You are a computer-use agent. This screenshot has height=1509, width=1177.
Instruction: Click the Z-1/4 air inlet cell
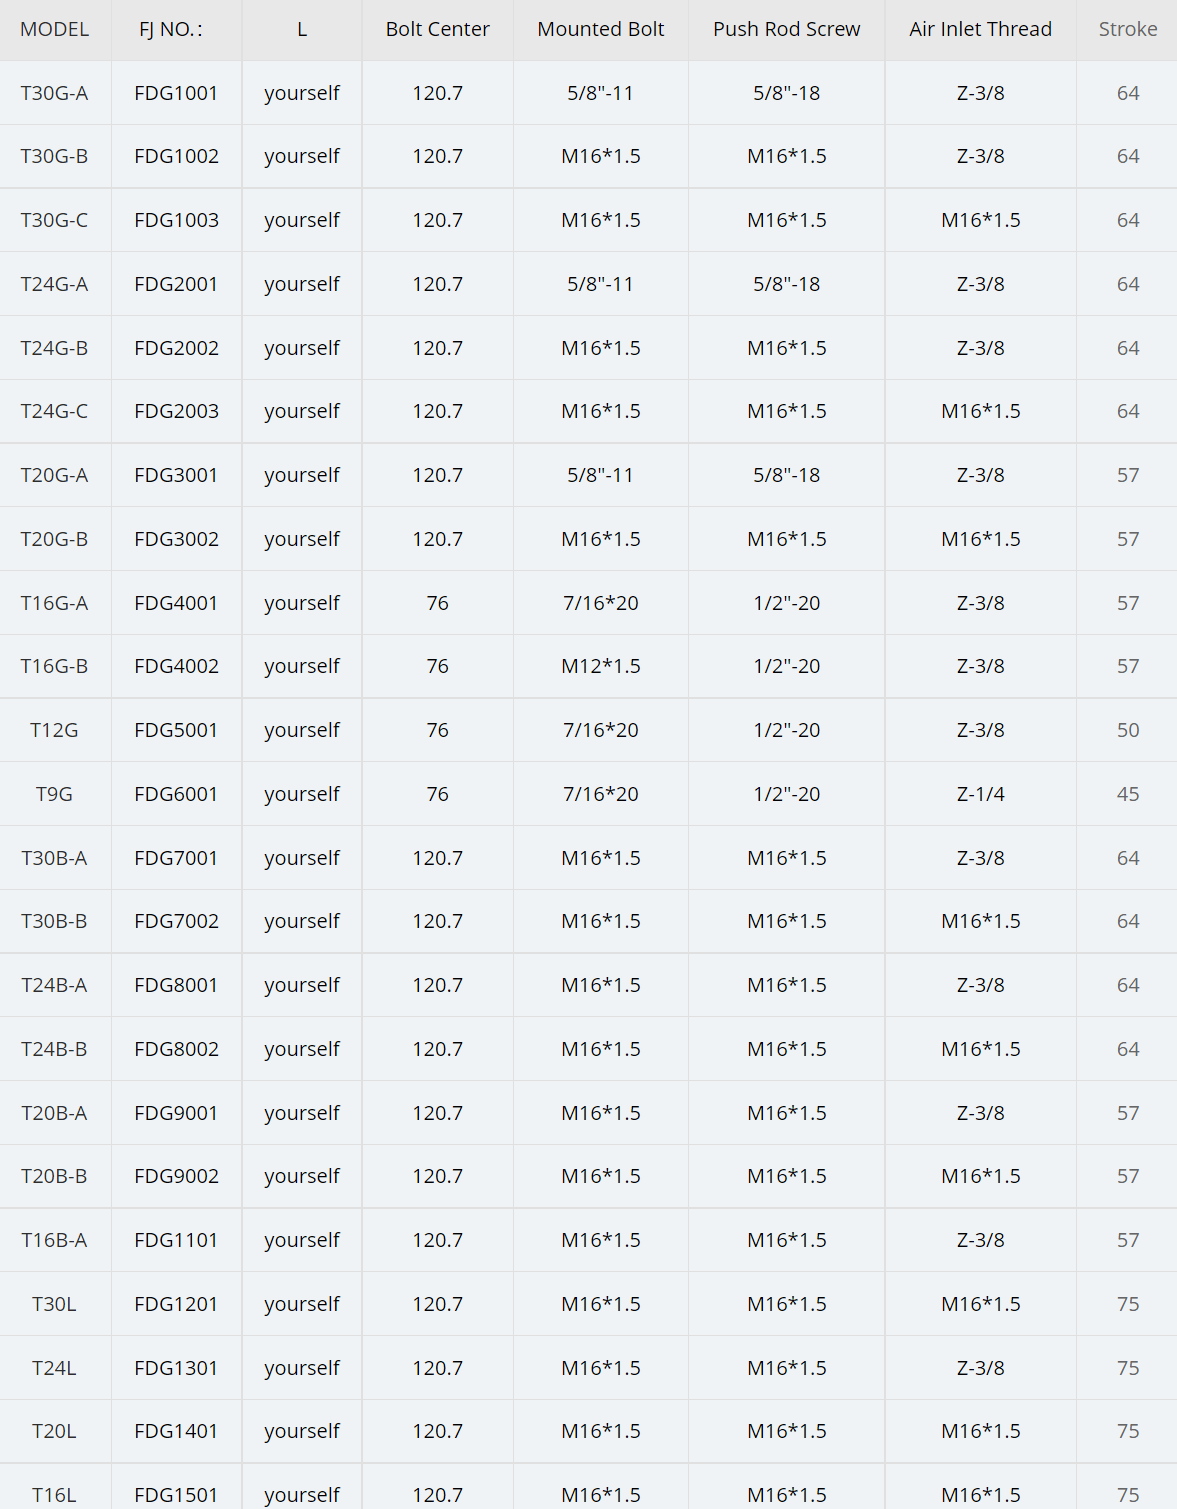tap(981, 794)
